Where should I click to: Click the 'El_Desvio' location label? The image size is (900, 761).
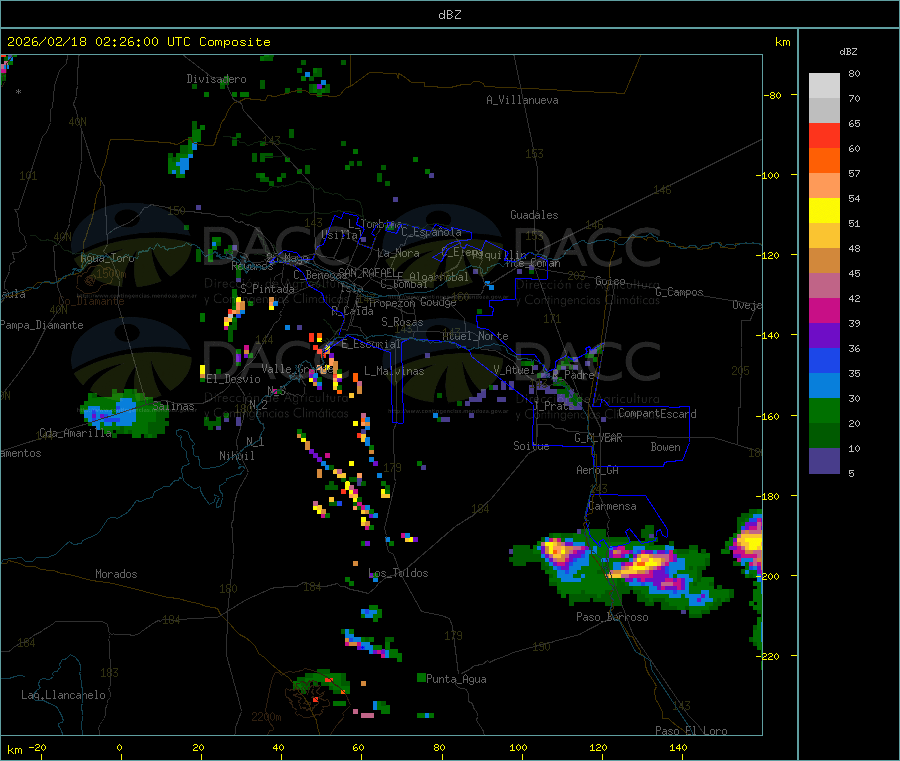click(234, 379)
